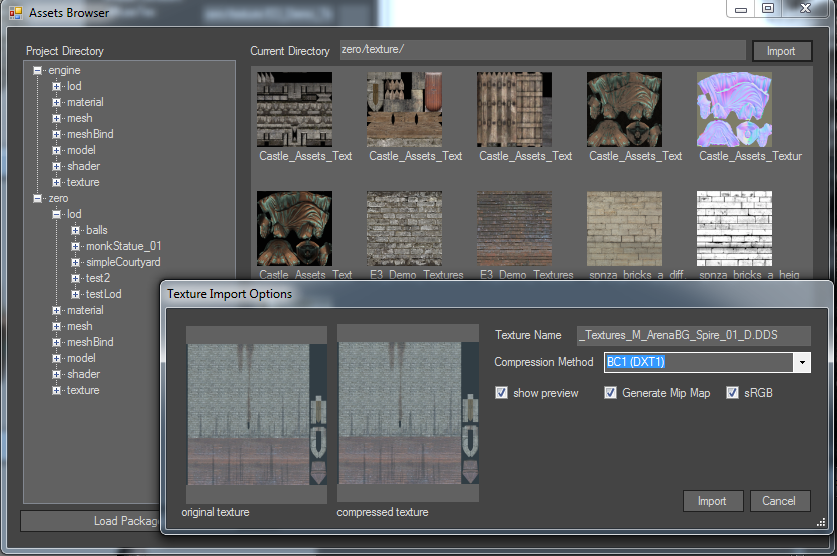Select zero material folder
This screenshot has height=556, width=837.
point(85,311)
